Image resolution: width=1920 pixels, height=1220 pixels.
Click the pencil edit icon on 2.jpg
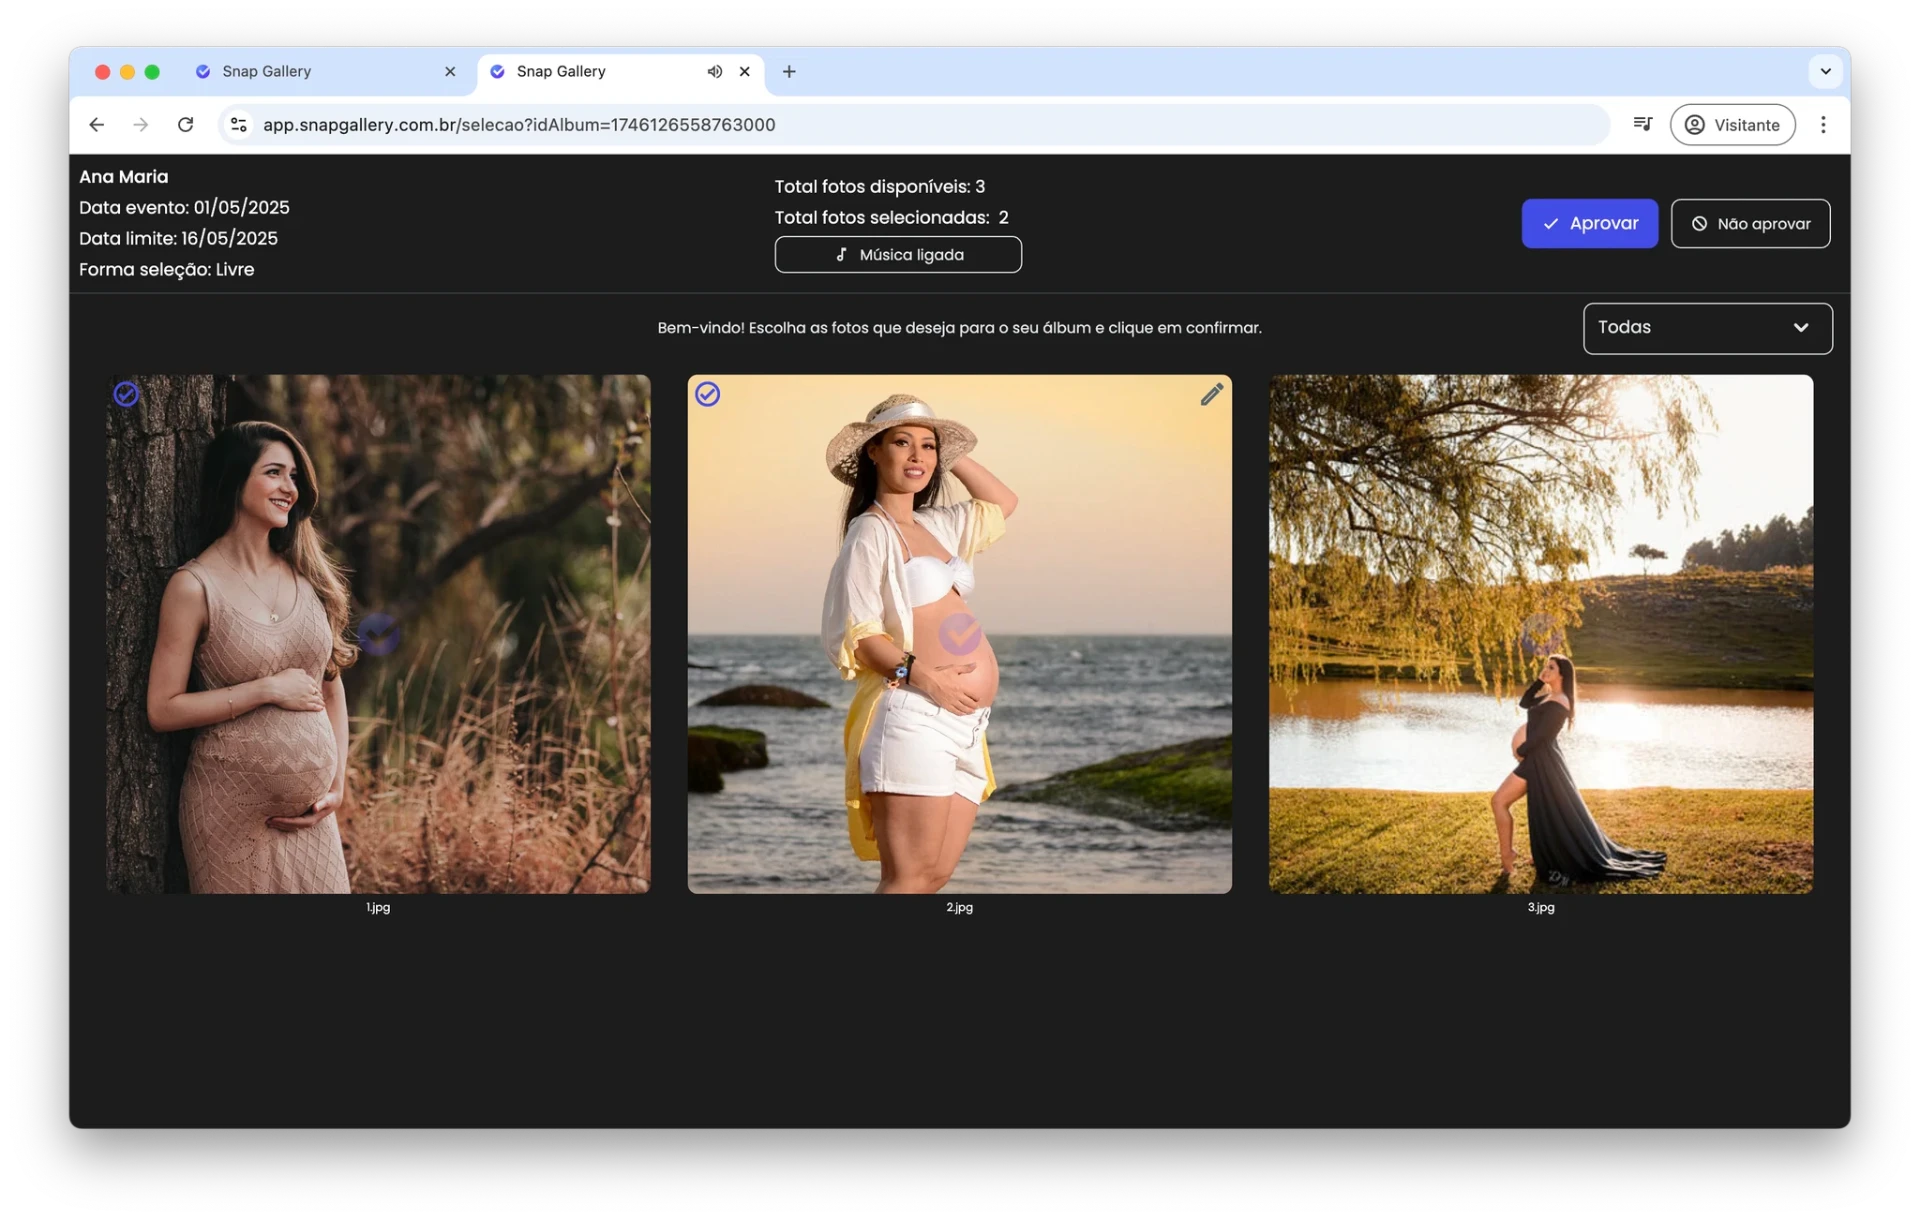click(x=1211, y=394)
